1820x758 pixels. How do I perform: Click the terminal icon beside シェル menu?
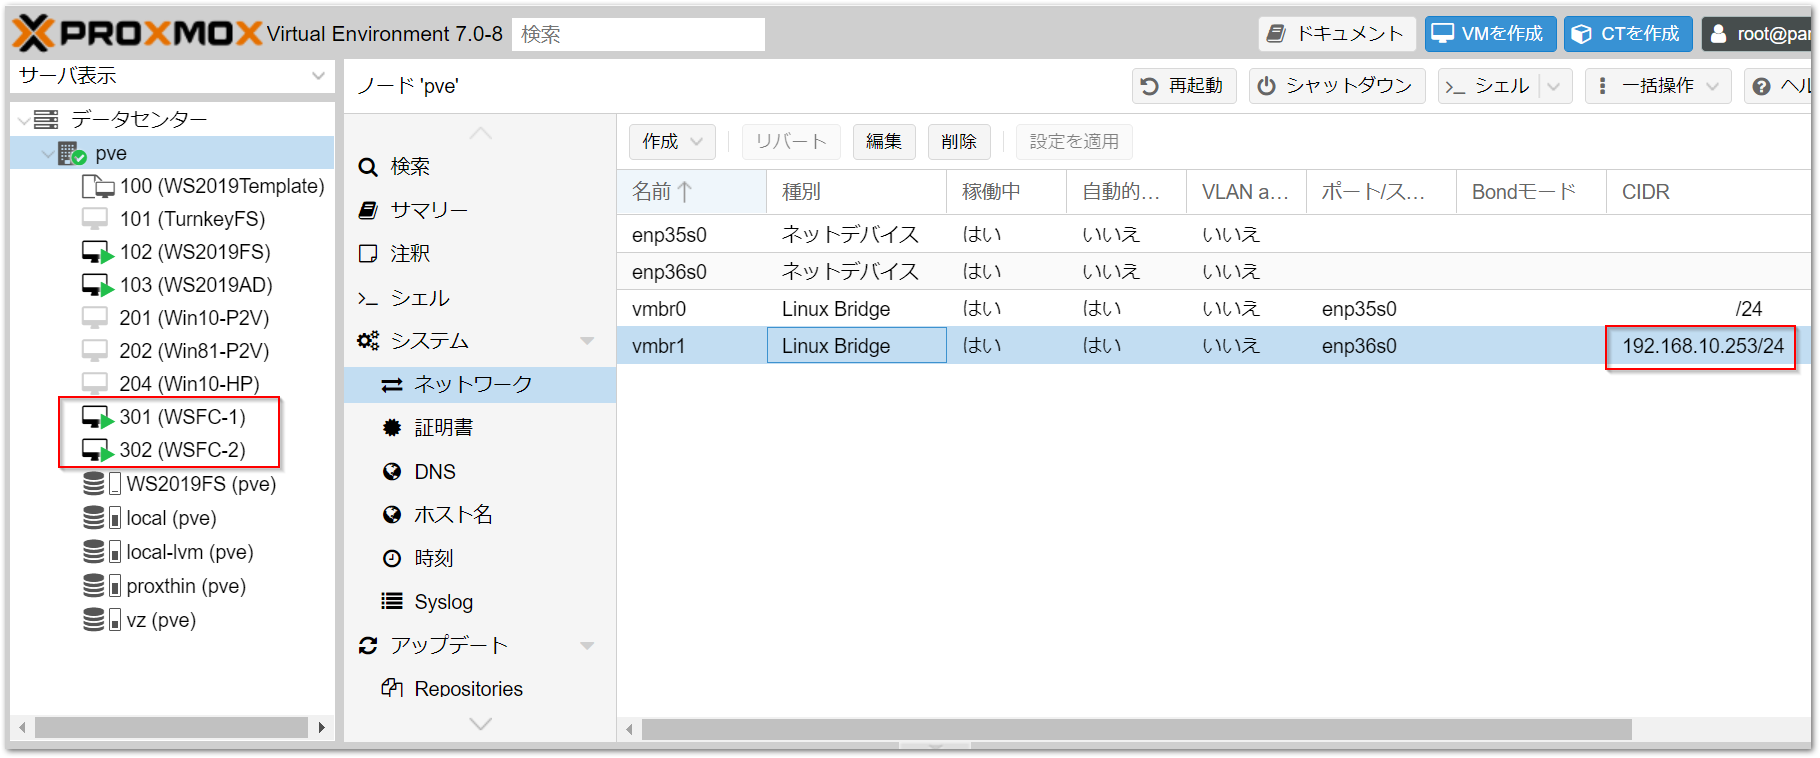368,299
